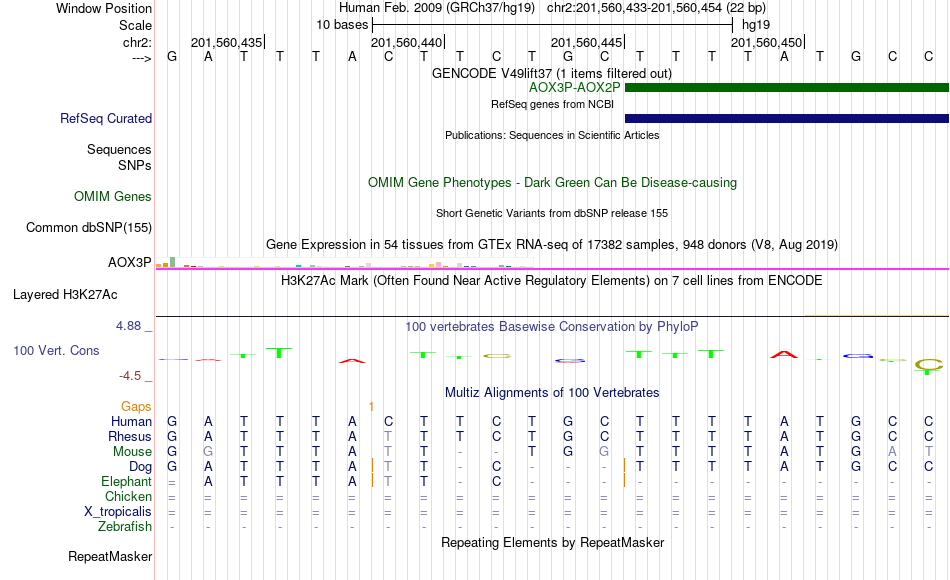This screenshot has height=580, width=950.
Task: Click the tall green T PhyloP conservation logo
Action: pyautogui.click(x=279, y=353)
